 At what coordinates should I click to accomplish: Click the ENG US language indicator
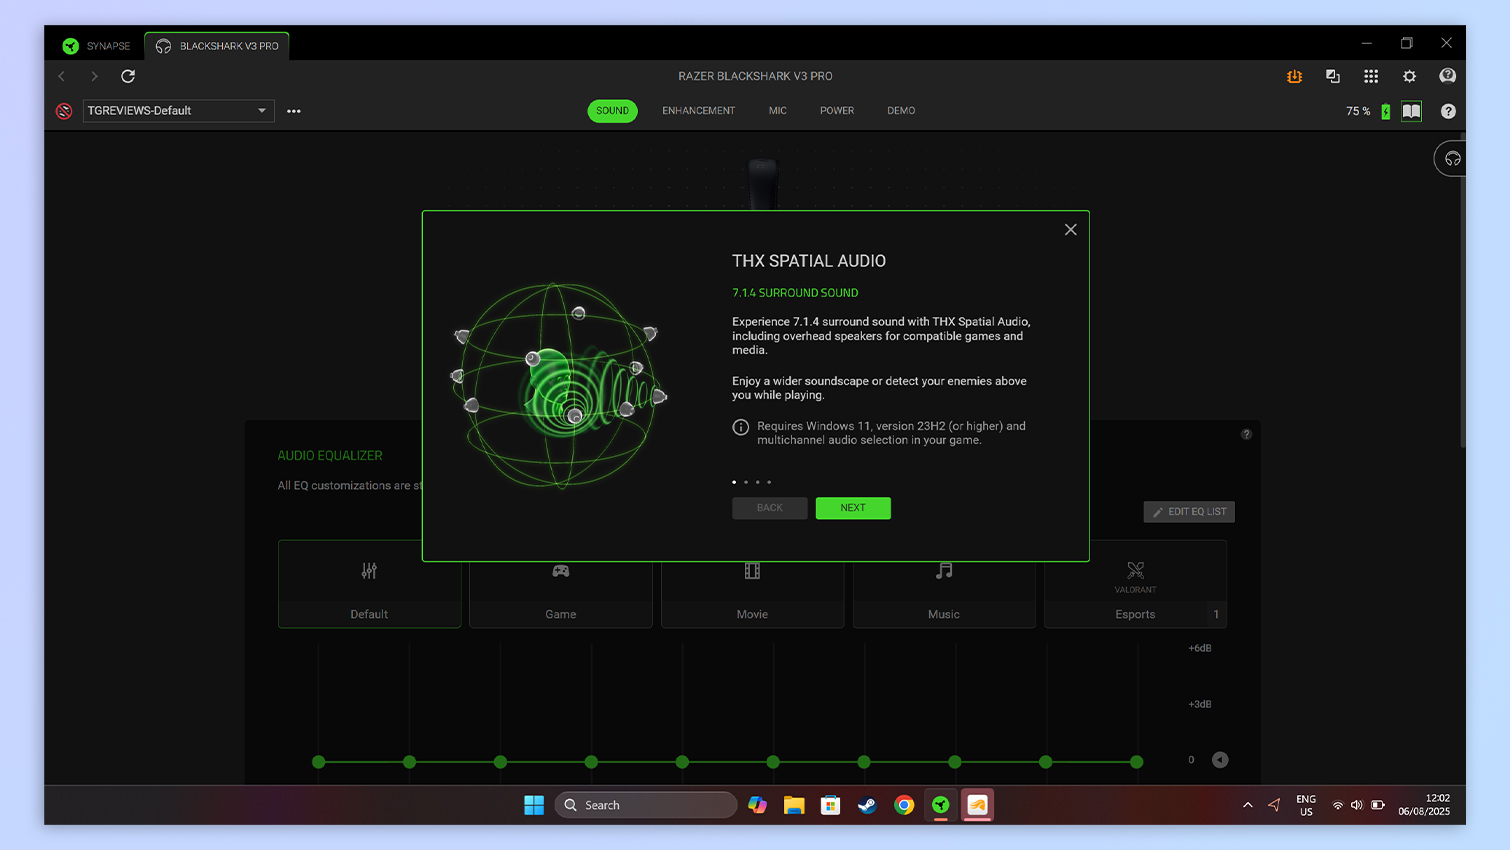coord(1306,805)
